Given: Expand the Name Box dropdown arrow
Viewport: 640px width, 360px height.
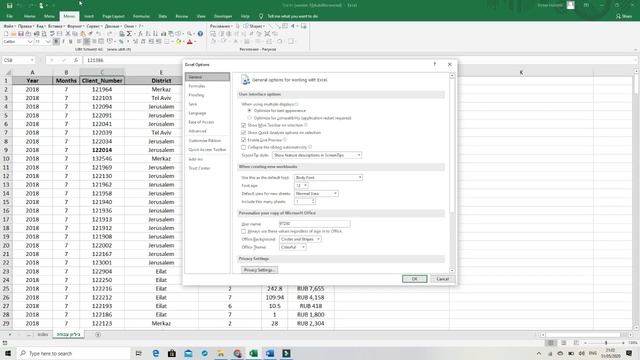Looking at the screenshot, I should [32, 60].
